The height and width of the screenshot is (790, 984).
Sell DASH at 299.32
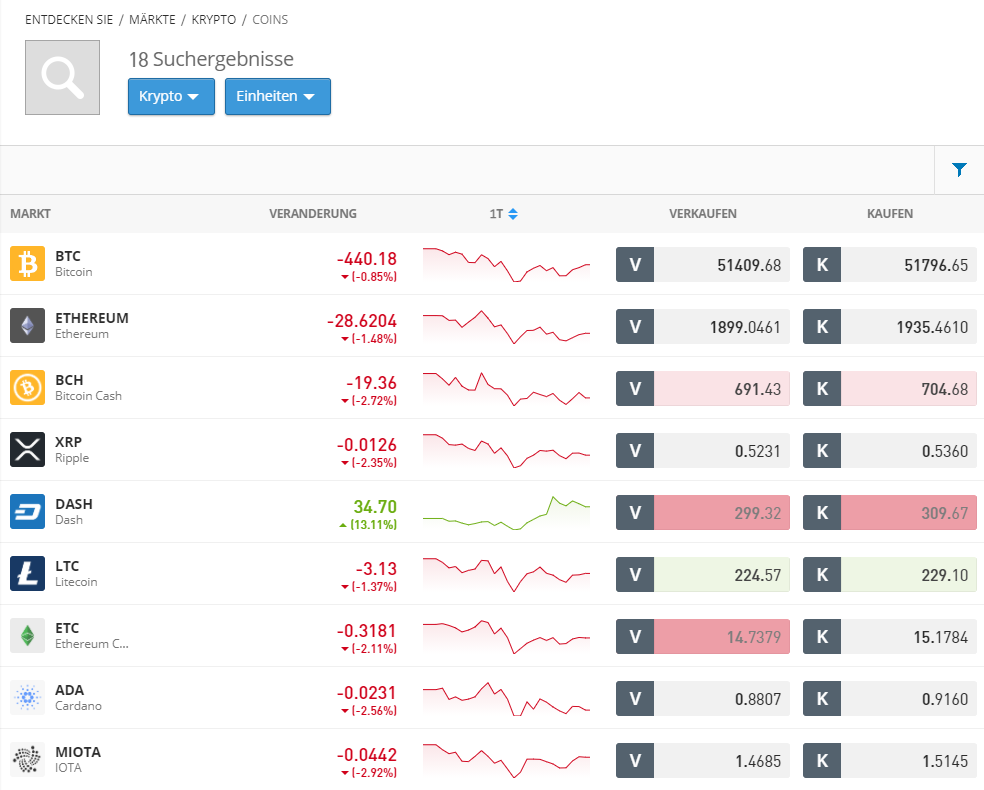coord(702,513)
